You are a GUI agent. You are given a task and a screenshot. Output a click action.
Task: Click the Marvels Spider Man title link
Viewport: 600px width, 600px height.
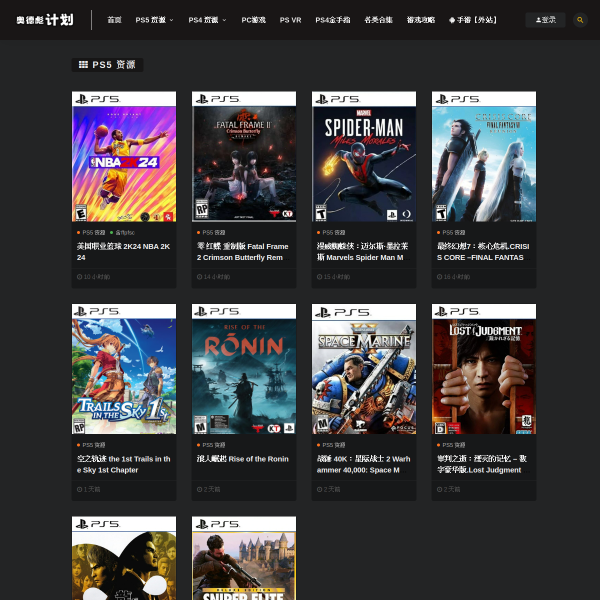click(363, 252)
